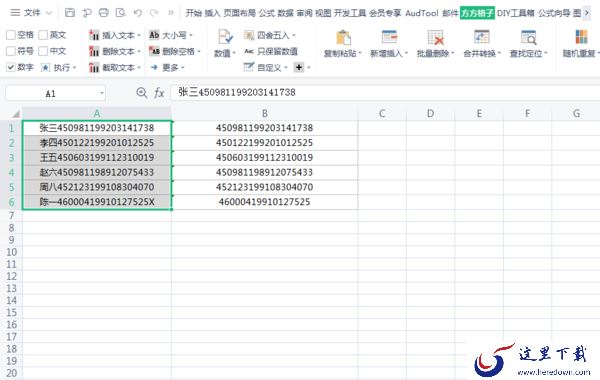Click the print icon in quick toolbar
This screenshot has width=600, height=380.
click(104, 13)
